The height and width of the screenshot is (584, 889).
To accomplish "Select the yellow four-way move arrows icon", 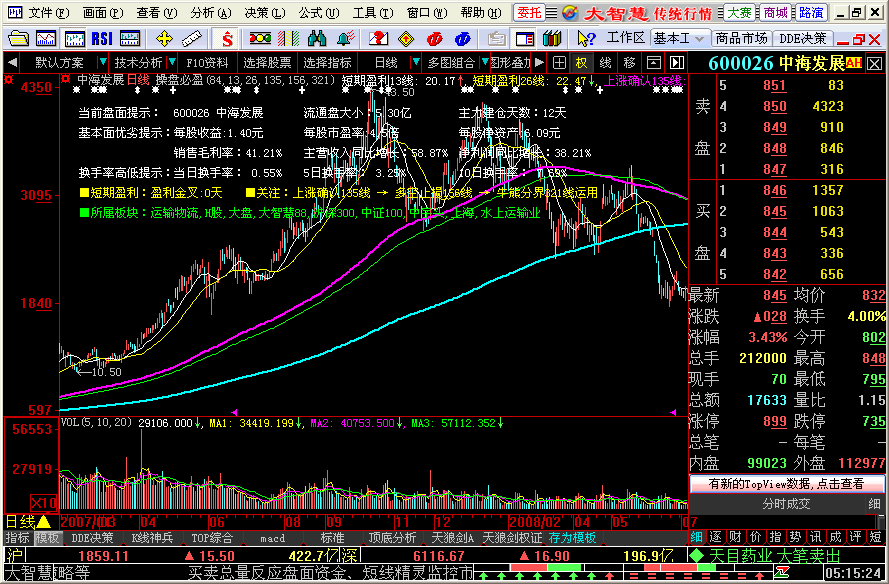I will tap(164, 39).
